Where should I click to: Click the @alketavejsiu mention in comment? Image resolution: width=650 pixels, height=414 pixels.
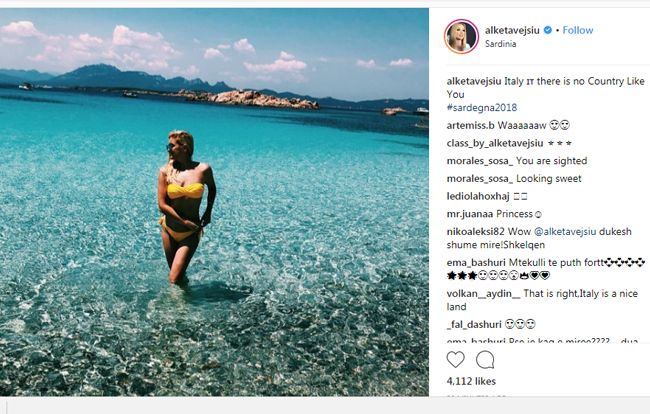(x=565, y=232)
